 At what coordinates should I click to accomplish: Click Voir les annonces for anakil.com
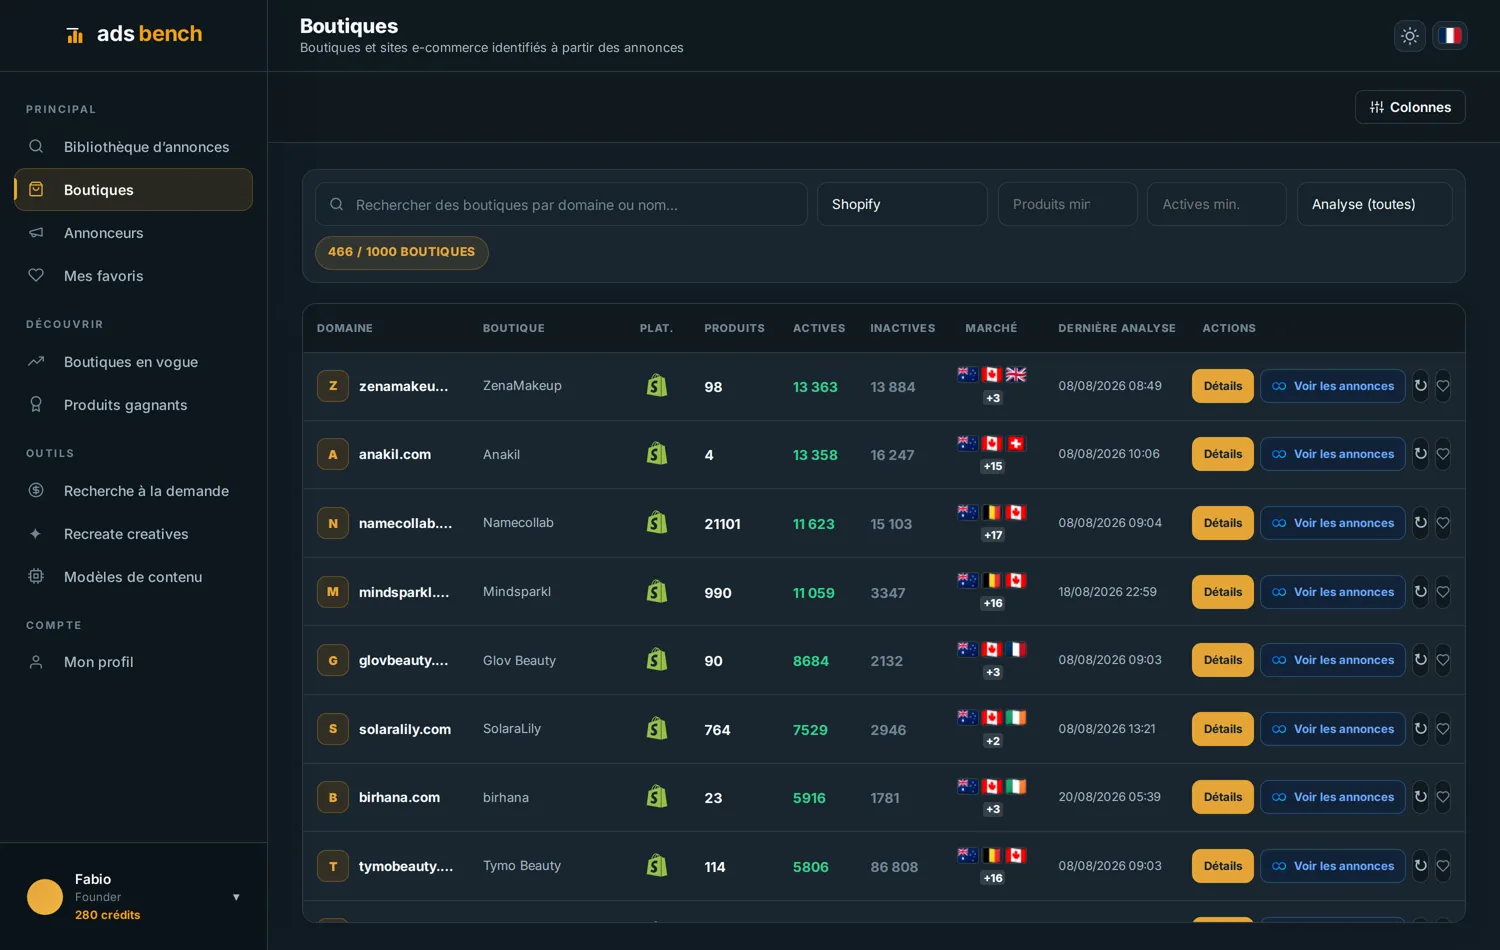tap(1333, 454)
